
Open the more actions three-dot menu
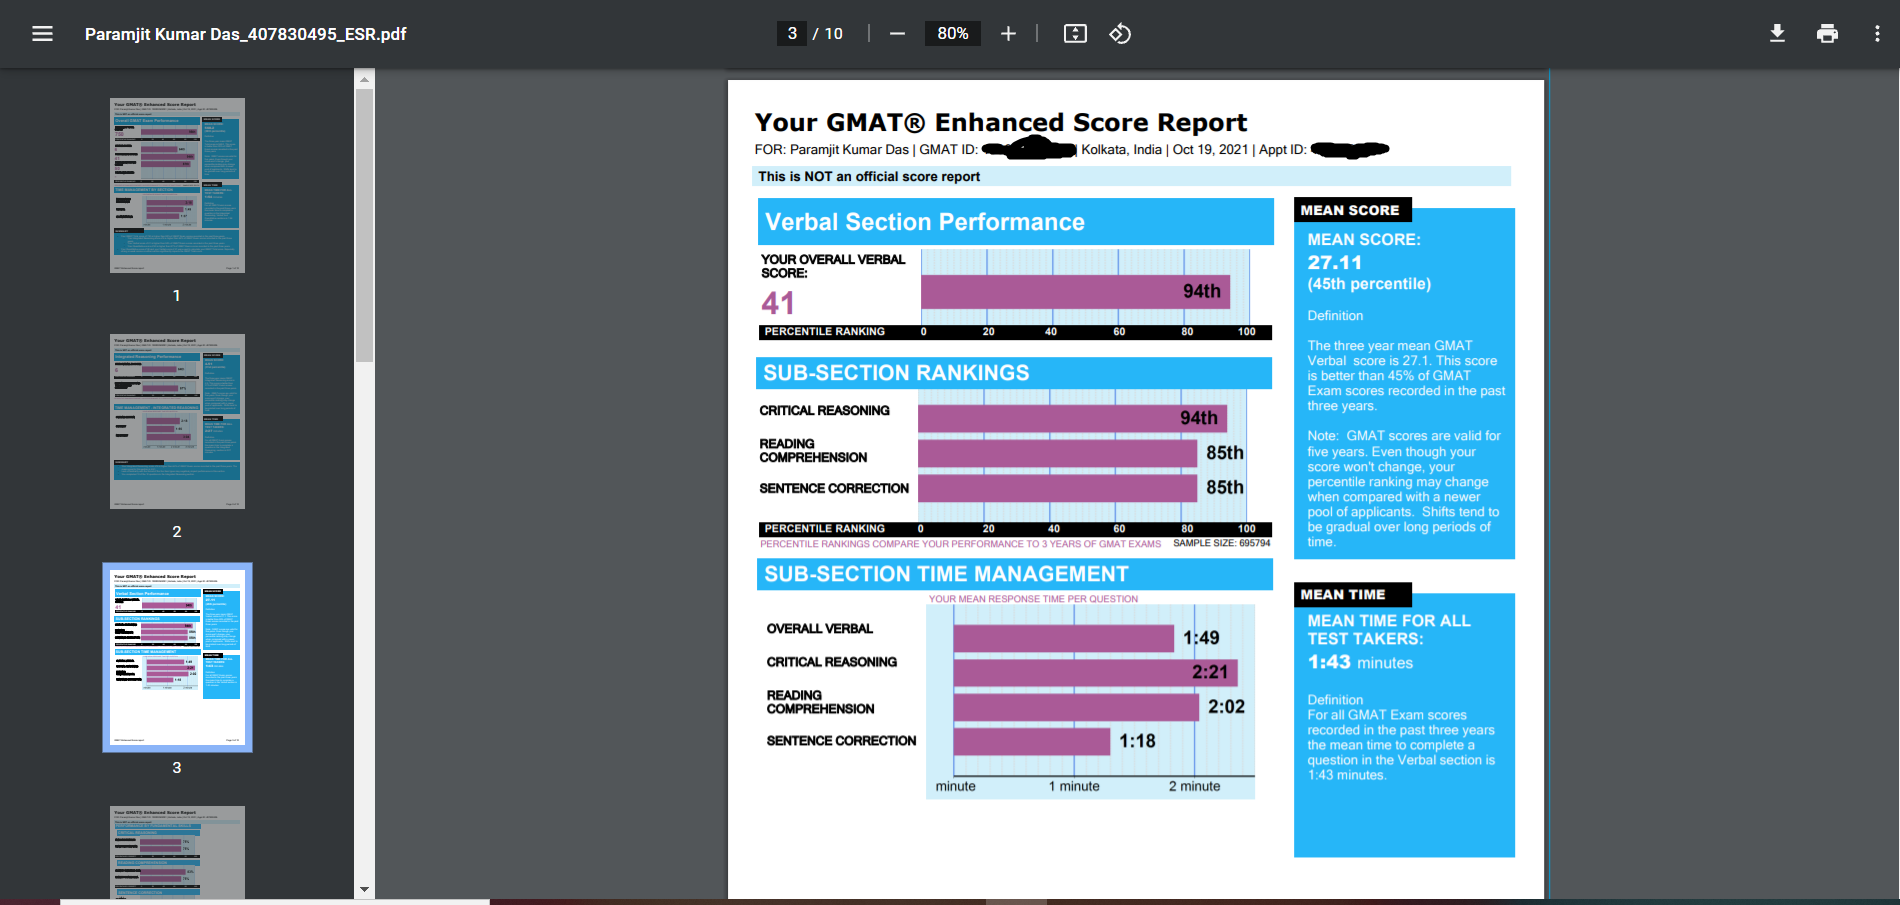click(x=1877, y=33)
